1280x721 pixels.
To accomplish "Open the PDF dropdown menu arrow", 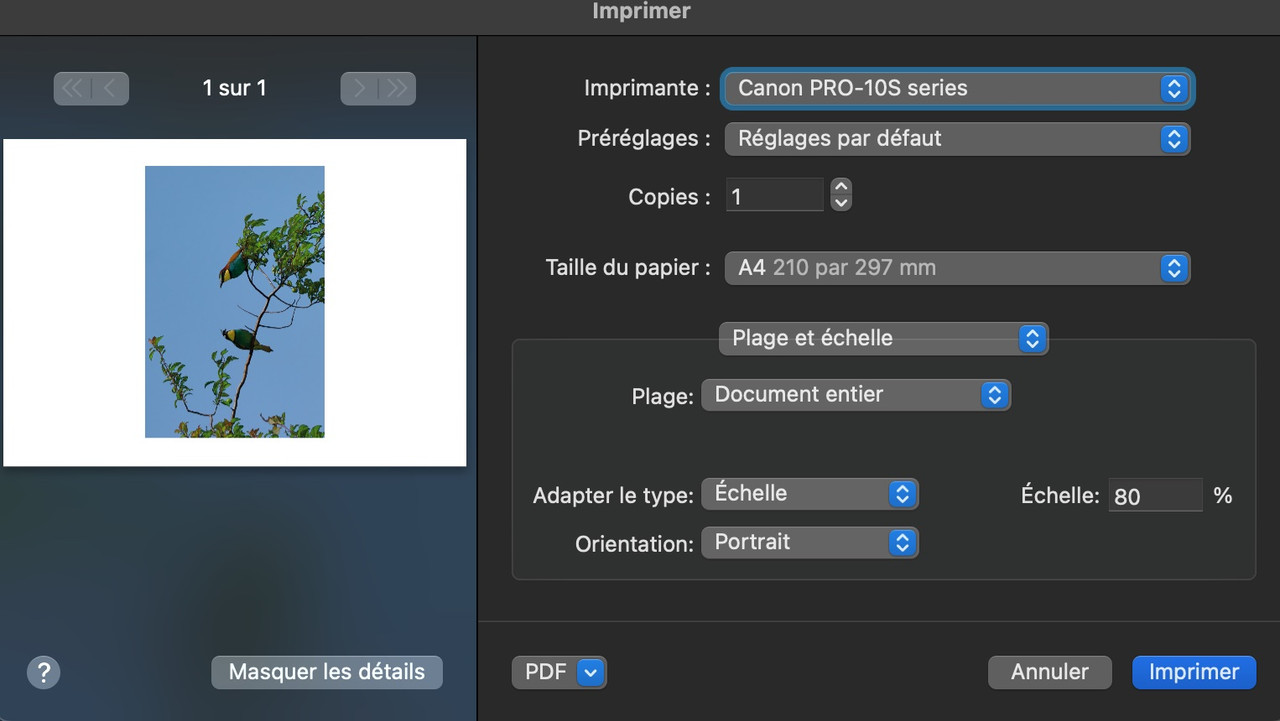I will [x=590, y=672].
